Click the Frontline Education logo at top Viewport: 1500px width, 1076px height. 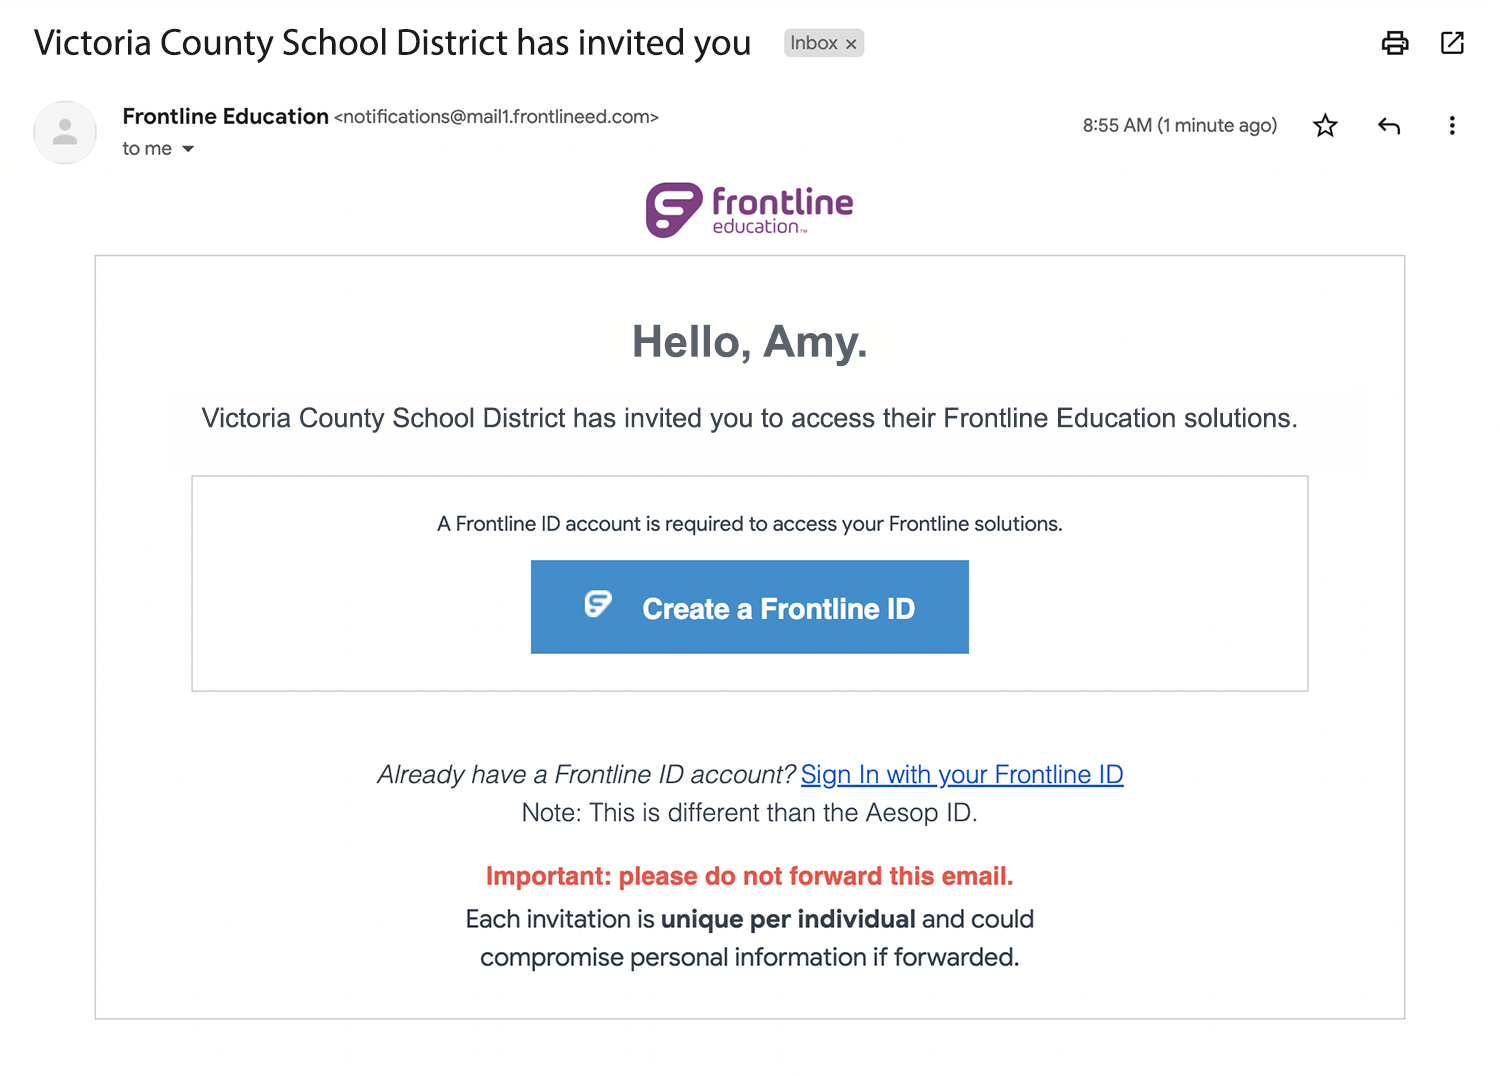click(x=750, y=210)
